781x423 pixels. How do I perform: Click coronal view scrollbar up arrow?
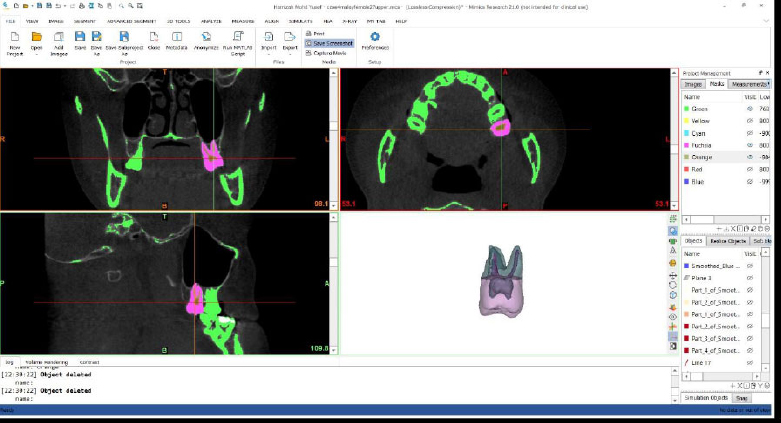pos(333,73)
